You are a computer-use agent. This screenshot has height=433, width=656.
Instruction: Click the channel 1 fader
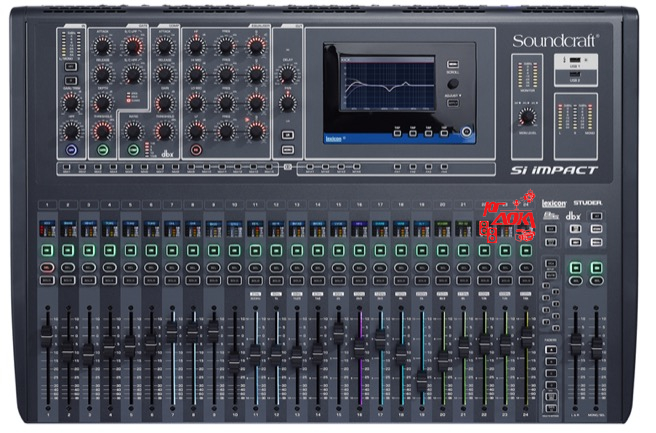click(45, 342)
